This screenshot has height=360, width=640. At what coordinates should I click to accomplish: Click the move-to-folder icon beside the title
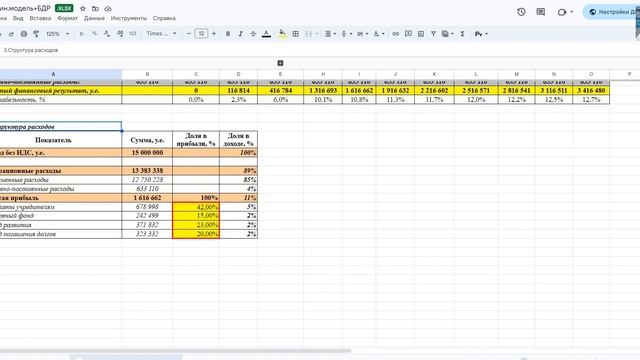(95, 9)
